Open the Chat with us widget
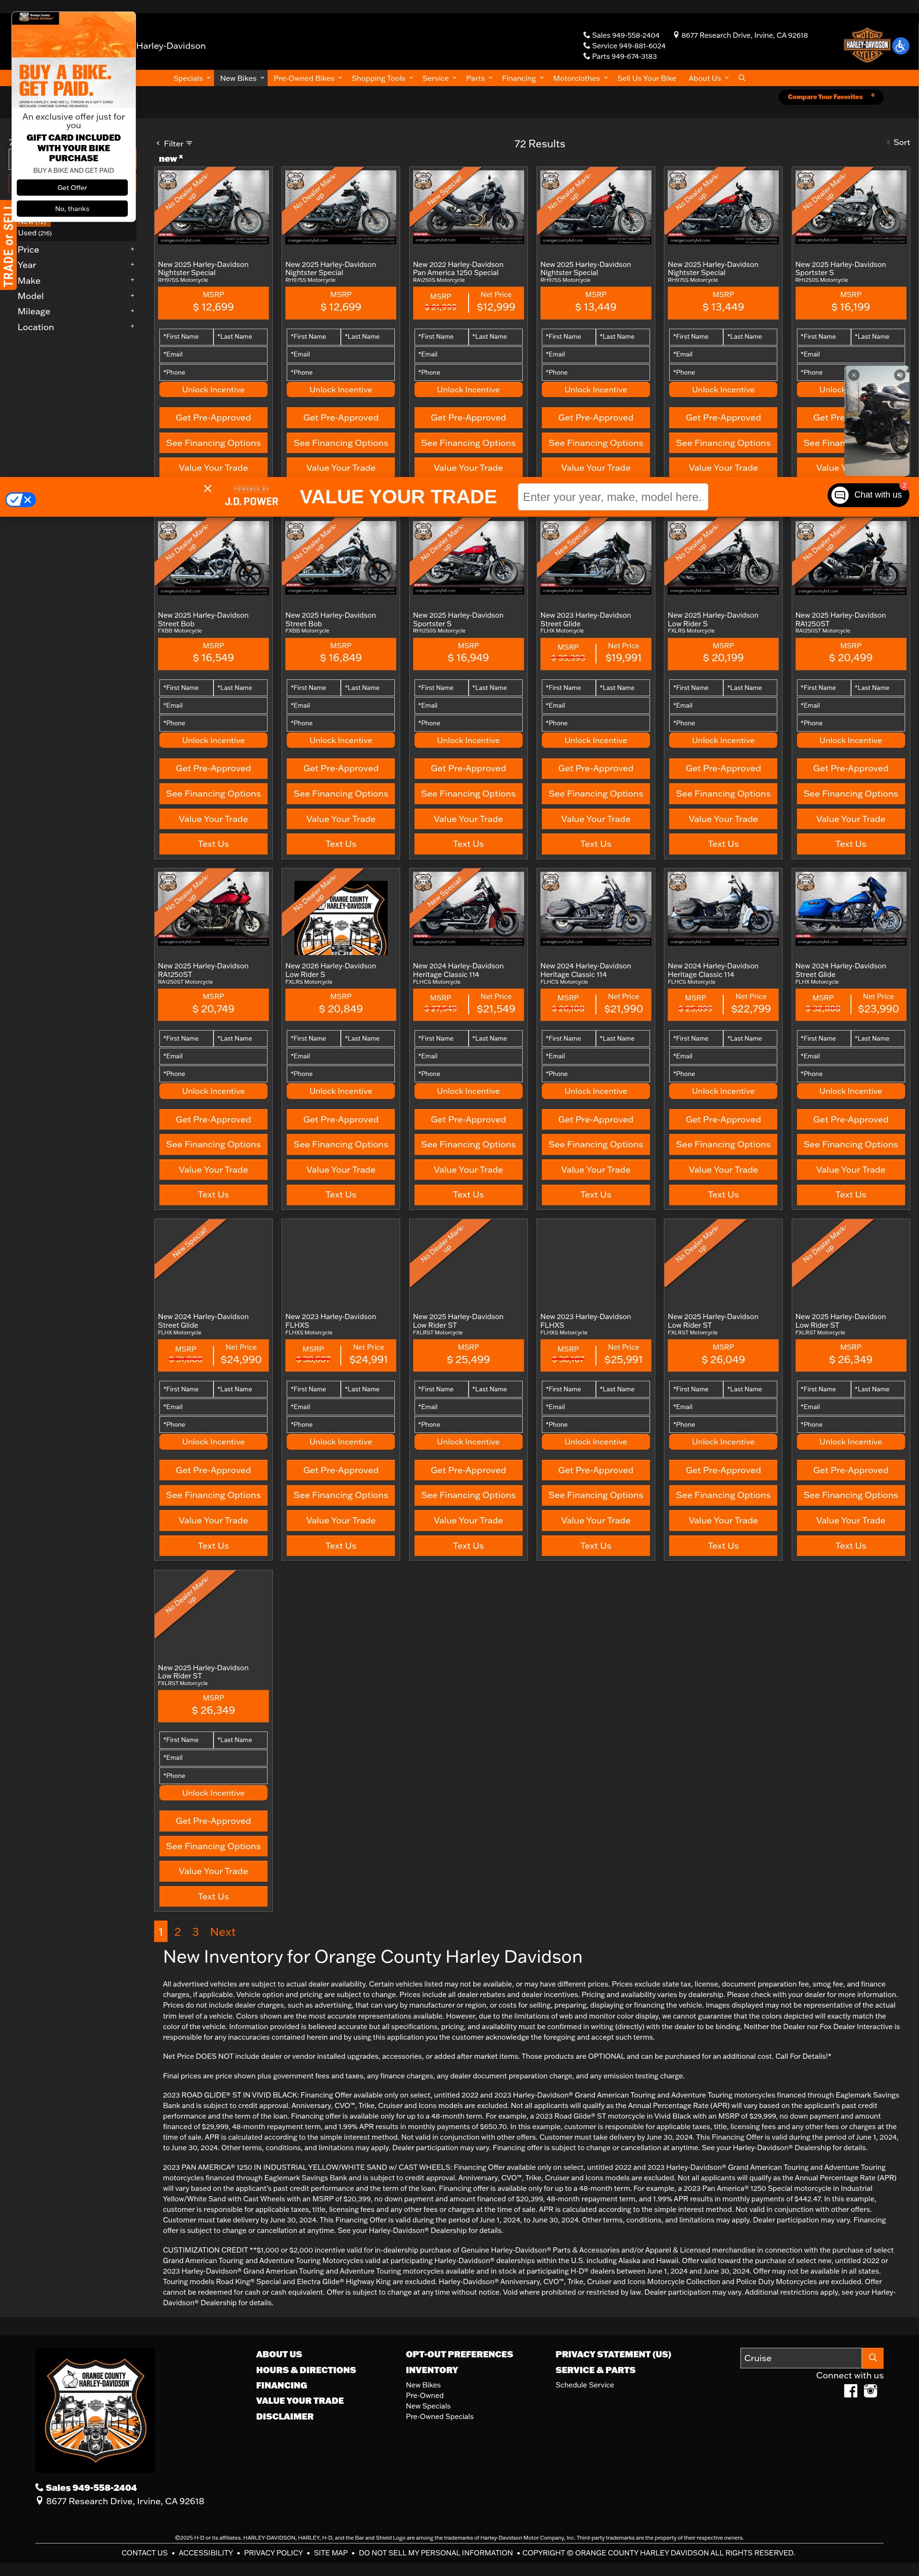 pyautogui.click(x=867, y=495)
